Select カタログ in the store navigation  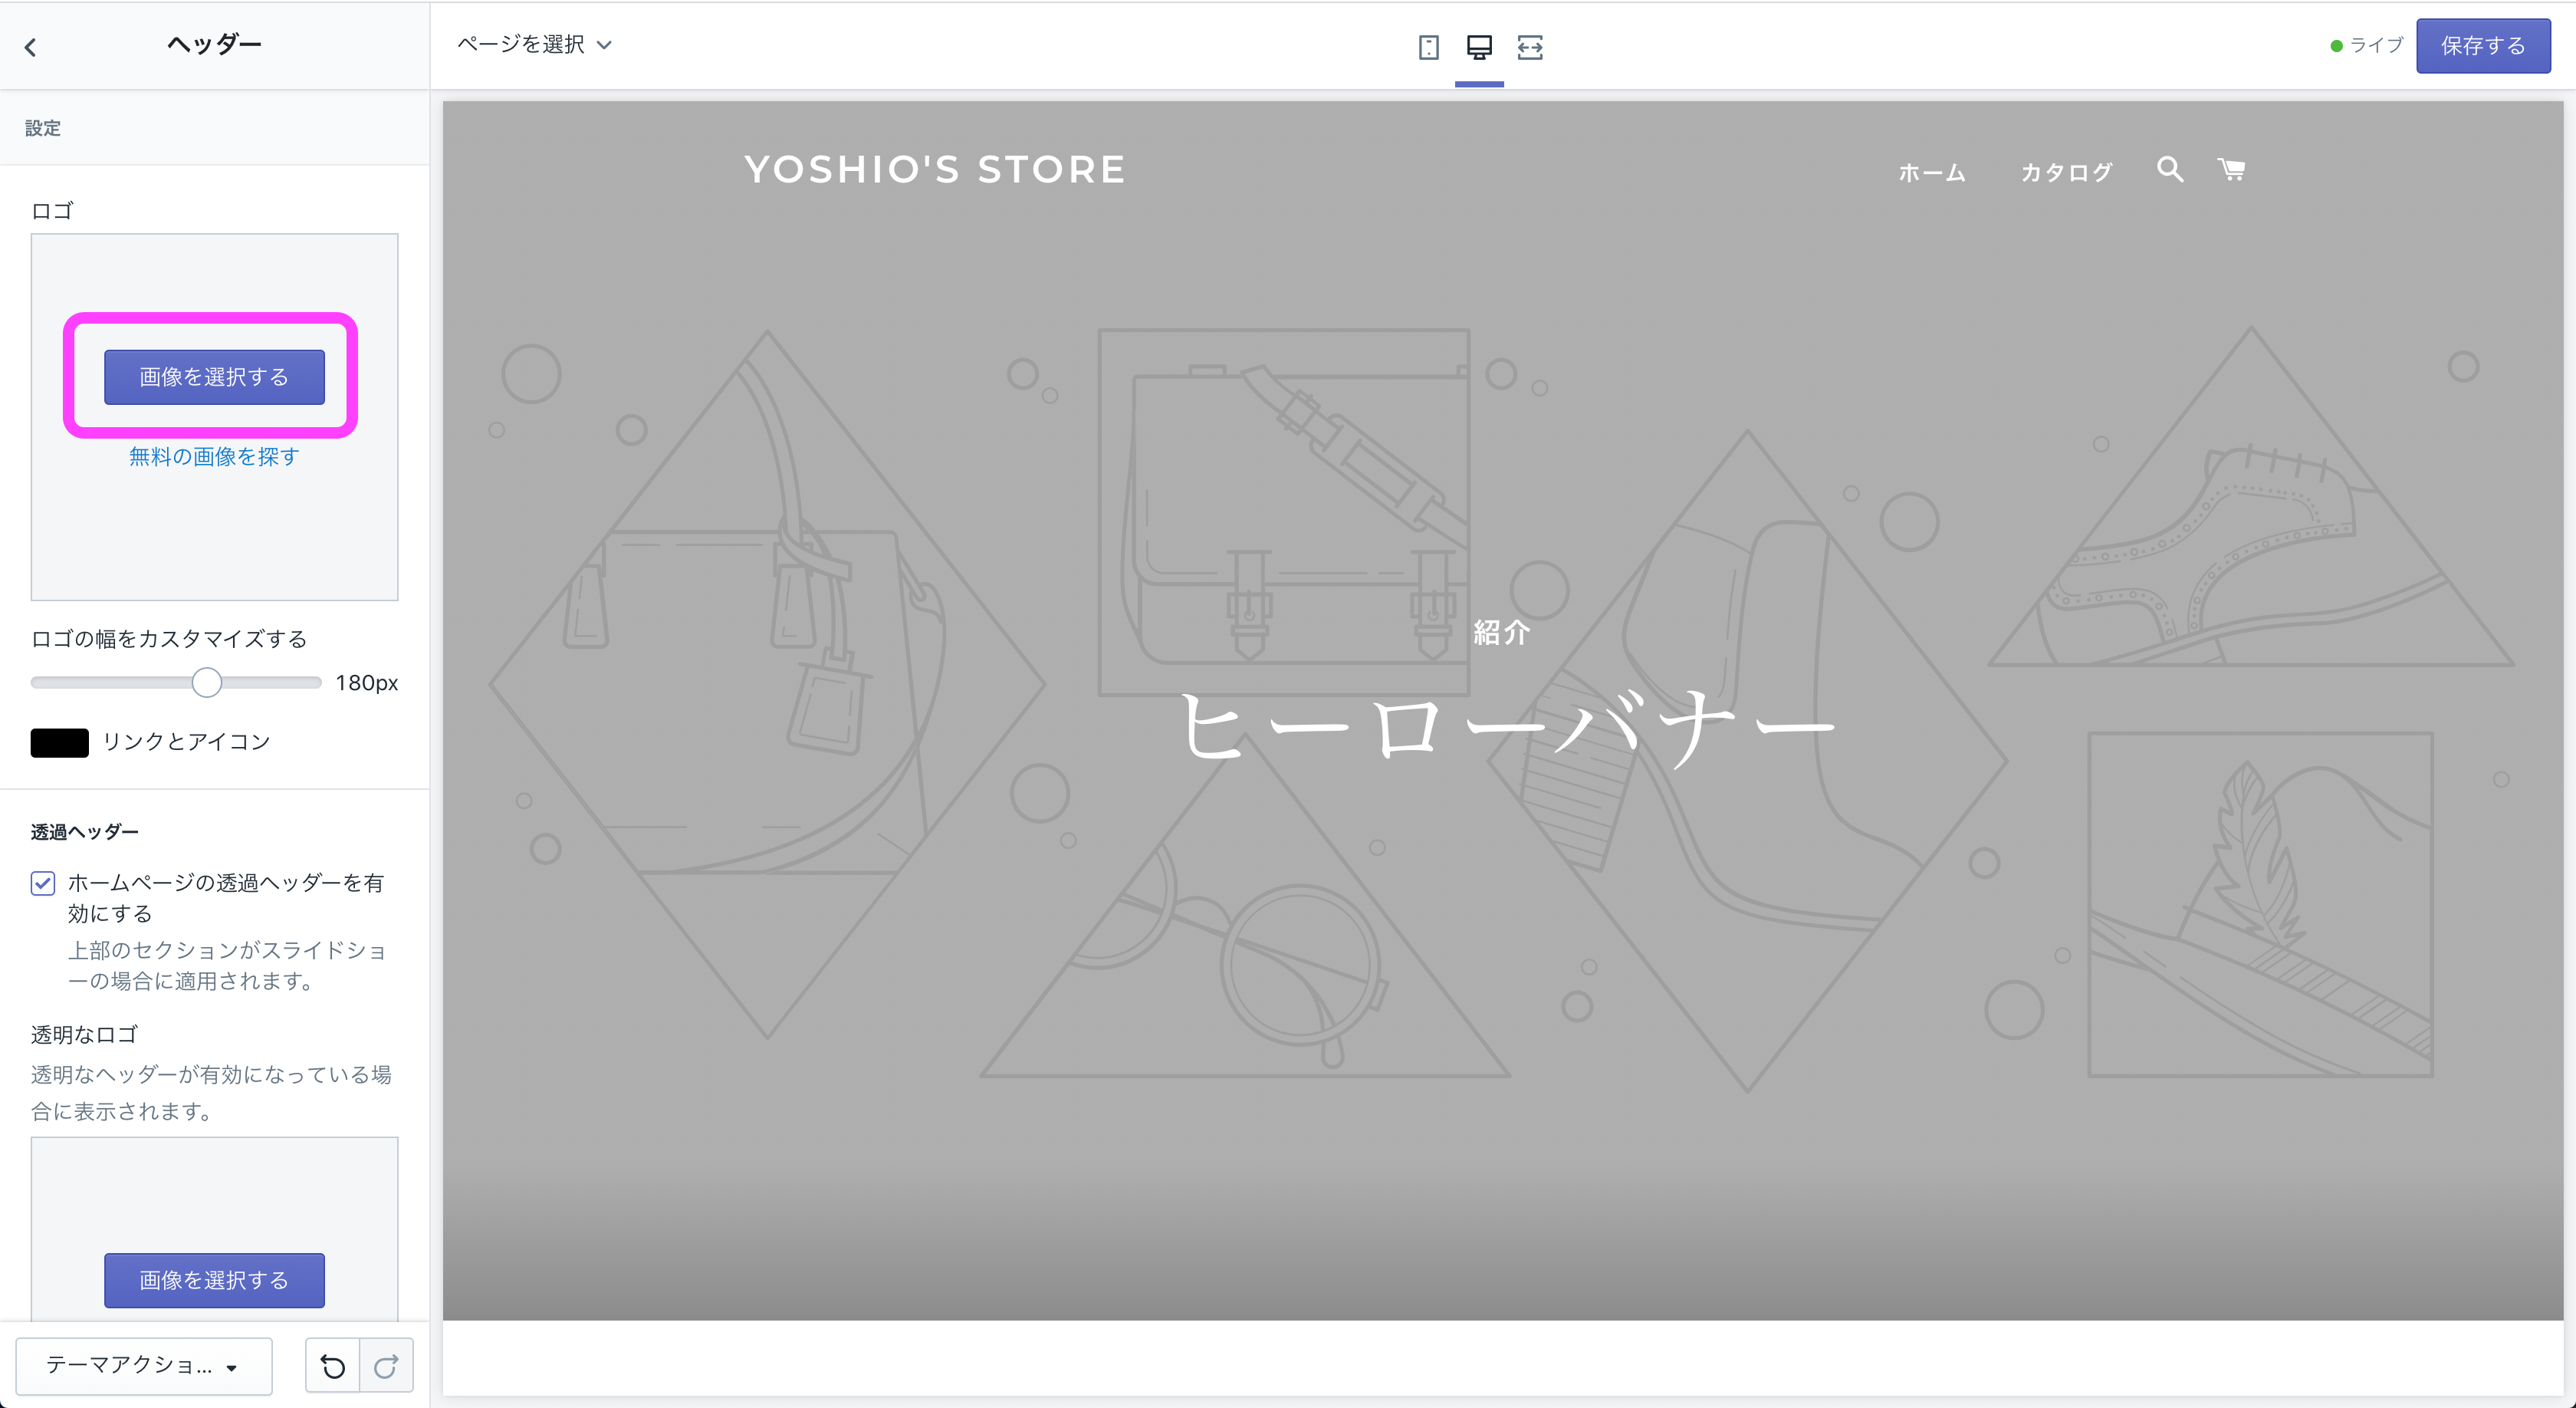[2065, 172]
